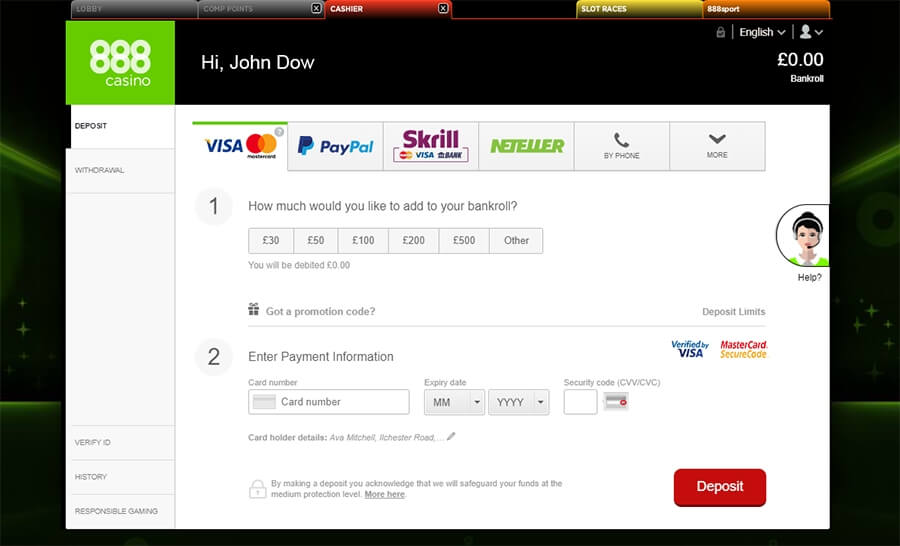The height and width of the screenshot is (546, 900).
Task: Open 'Got a promotion code?' link
Action: 320,311
